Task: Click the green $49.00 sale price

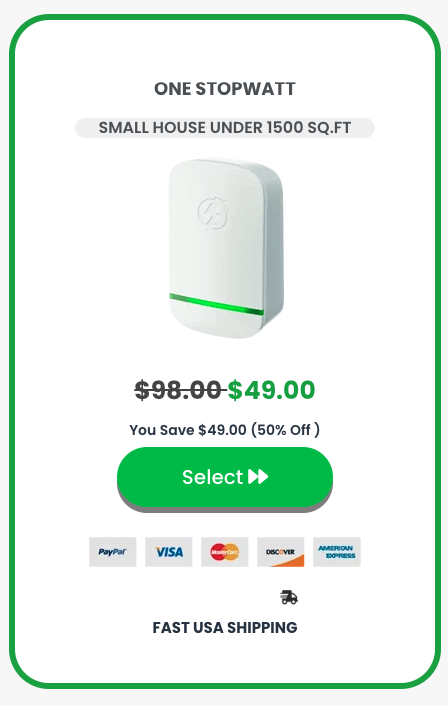Action: tap(271, 390)
